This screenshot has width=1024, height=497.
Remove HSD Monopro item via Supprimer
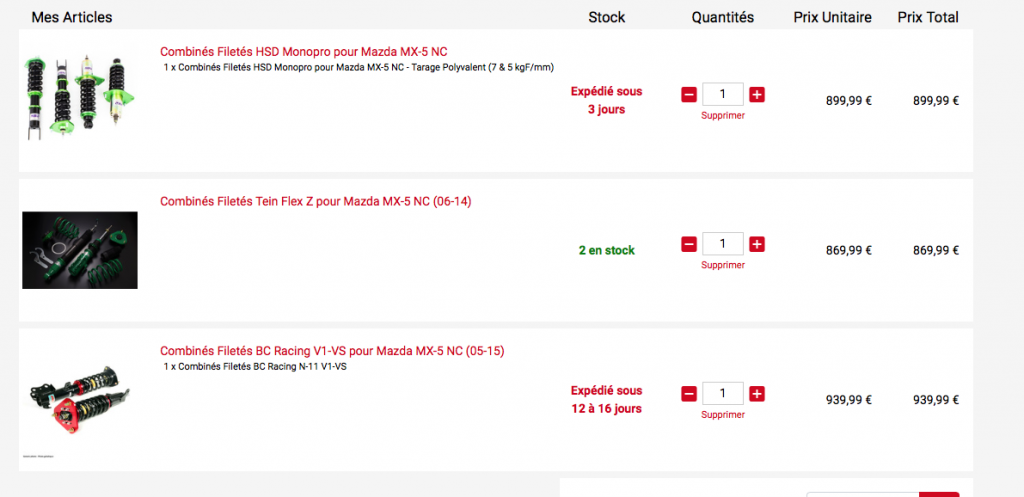pos(722,116)
